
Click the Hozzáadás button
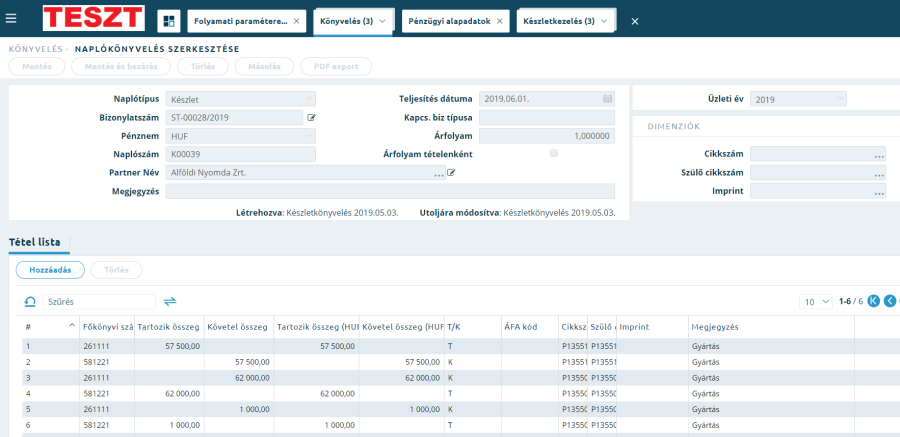[50, 270]
